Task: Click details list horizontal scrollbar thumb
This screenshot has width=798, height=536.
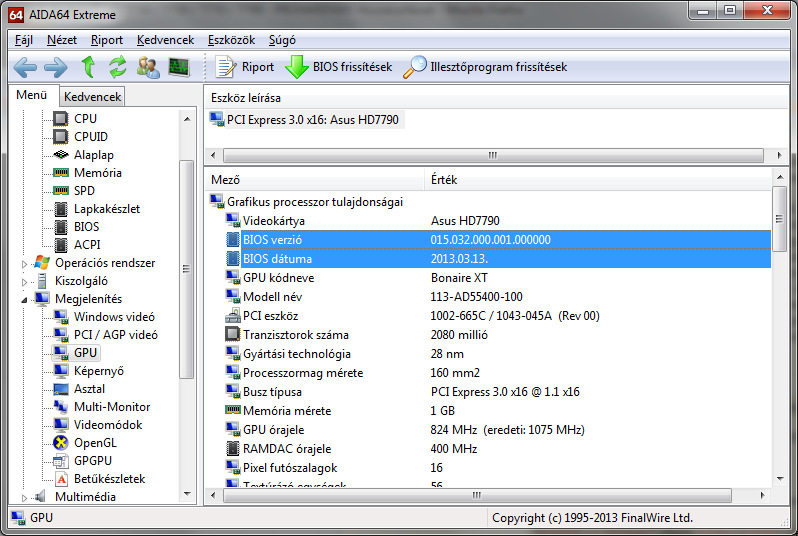Action: pos(477,495)
